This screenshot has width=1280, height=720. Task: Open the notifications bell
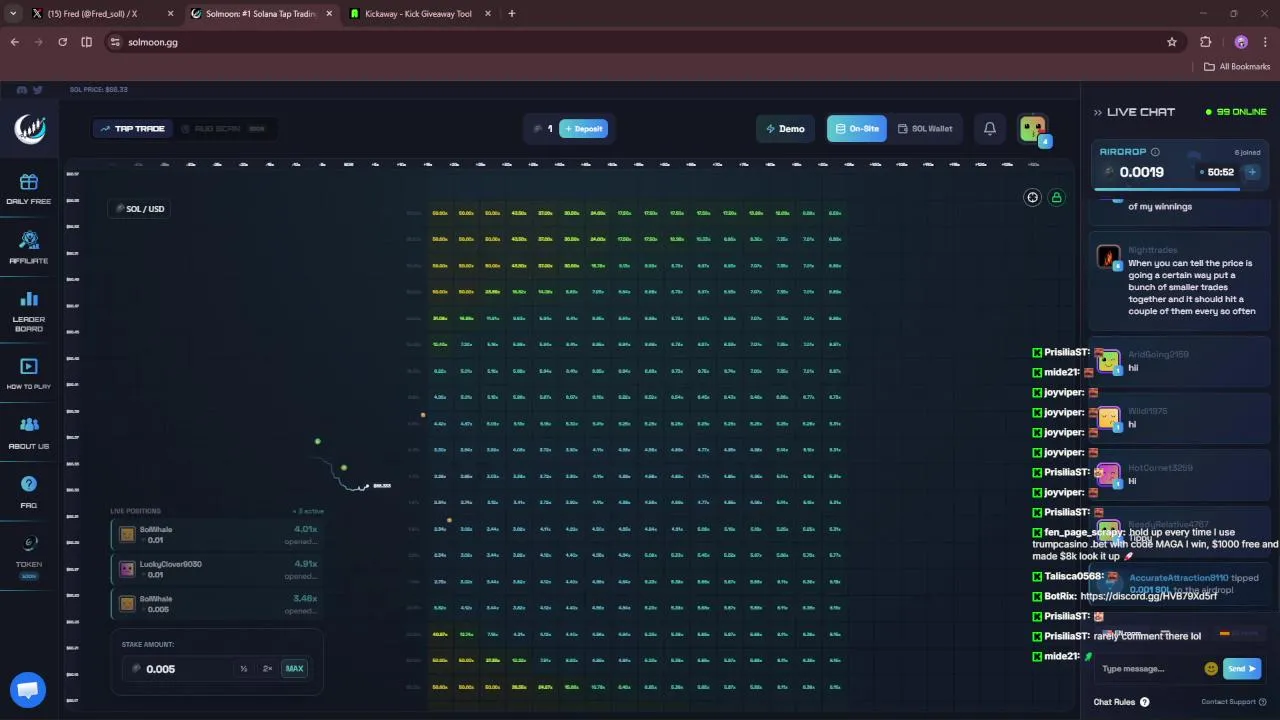point(989,128)
